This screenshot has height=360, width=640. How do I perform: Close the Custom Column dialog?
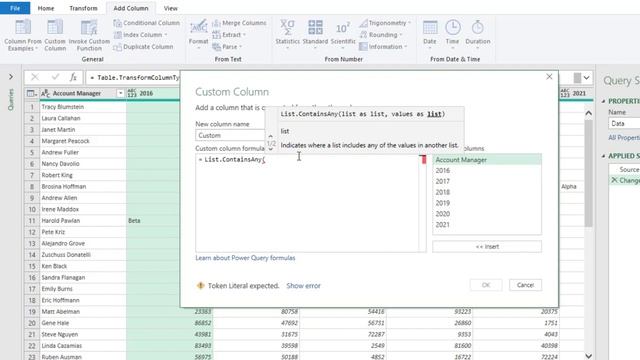point(549,77)
